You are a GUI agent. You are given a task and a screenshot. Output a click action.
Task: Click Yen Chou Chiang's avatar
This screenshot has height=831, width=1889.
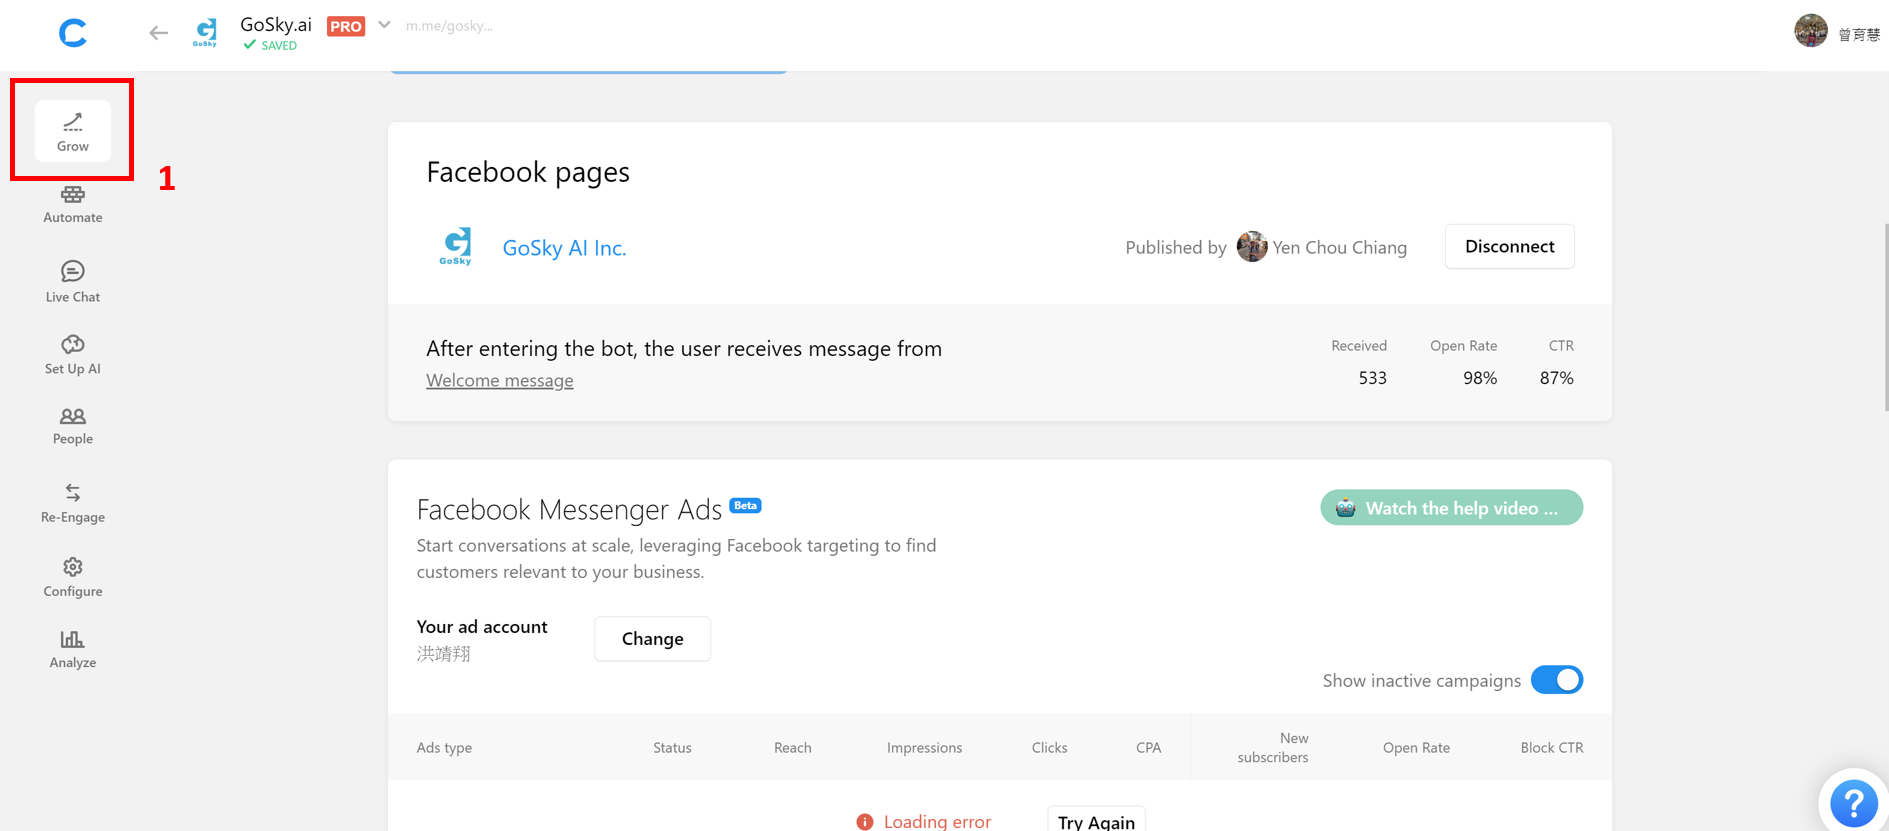(1251, 246)
